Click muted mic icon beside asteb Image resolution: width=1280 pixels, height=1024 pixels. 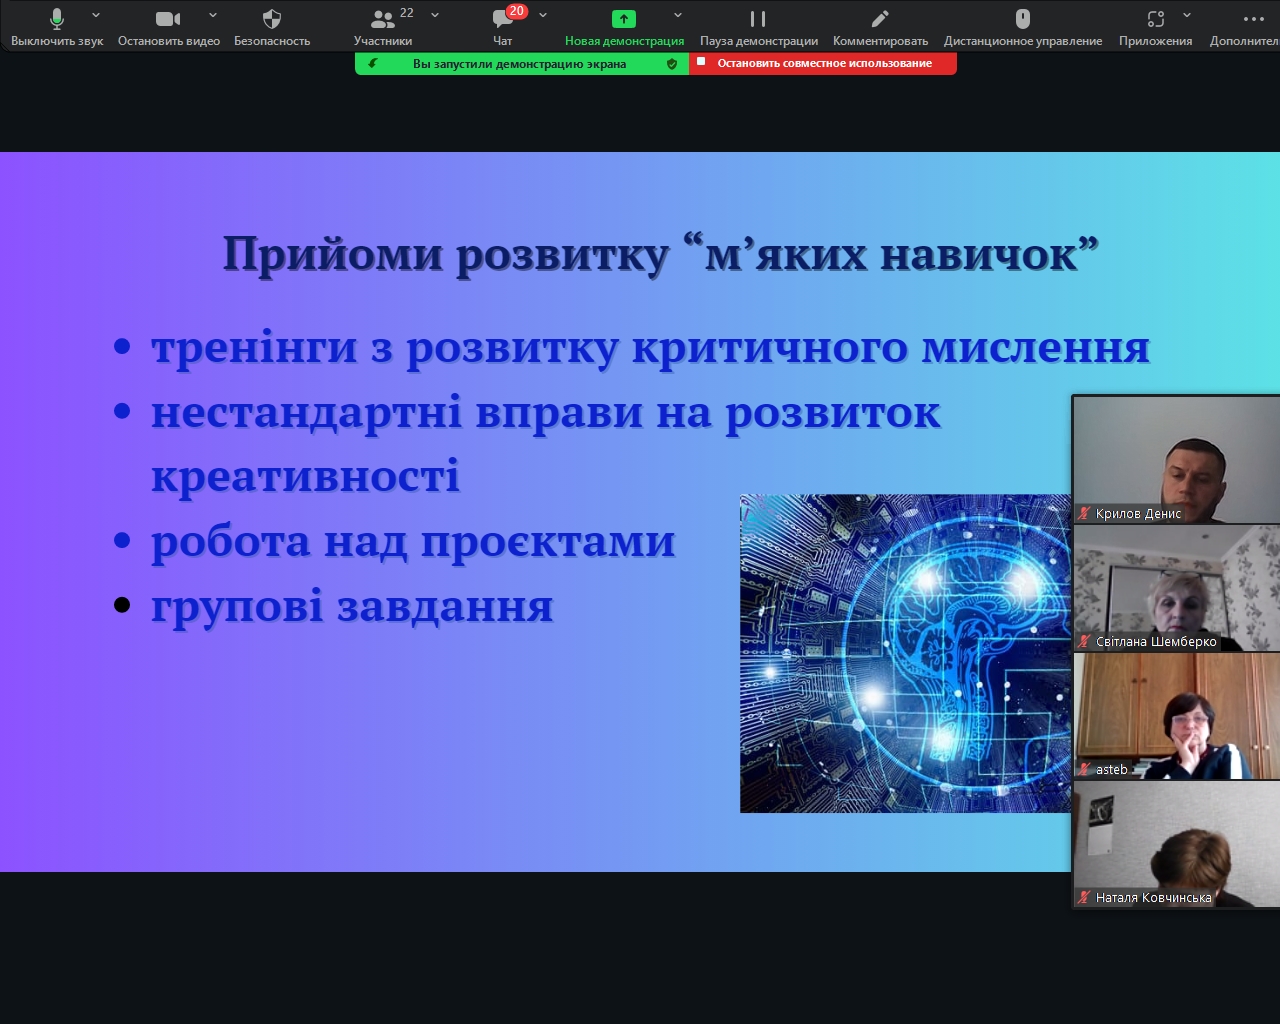tap(1084, 770)
